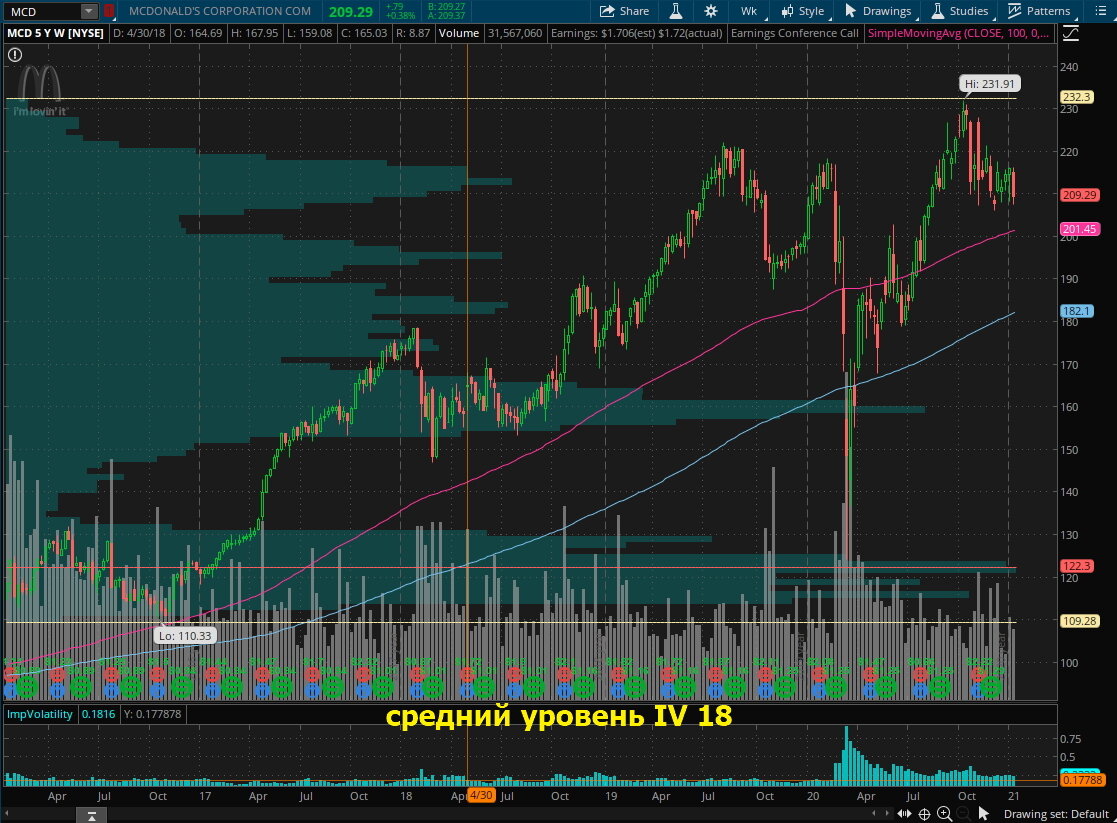Screen dimensions: 1117x823
Task: Click the Y: 0.177878 readout
Action: (152, 714)
